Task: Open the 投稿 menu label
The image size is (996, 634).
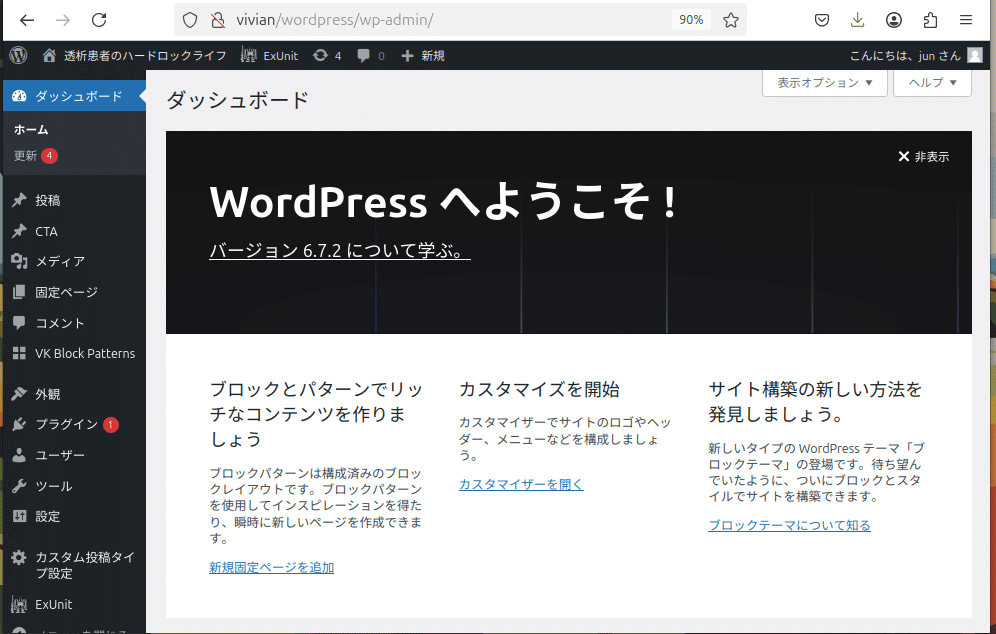Action: [x=48, y=200]
